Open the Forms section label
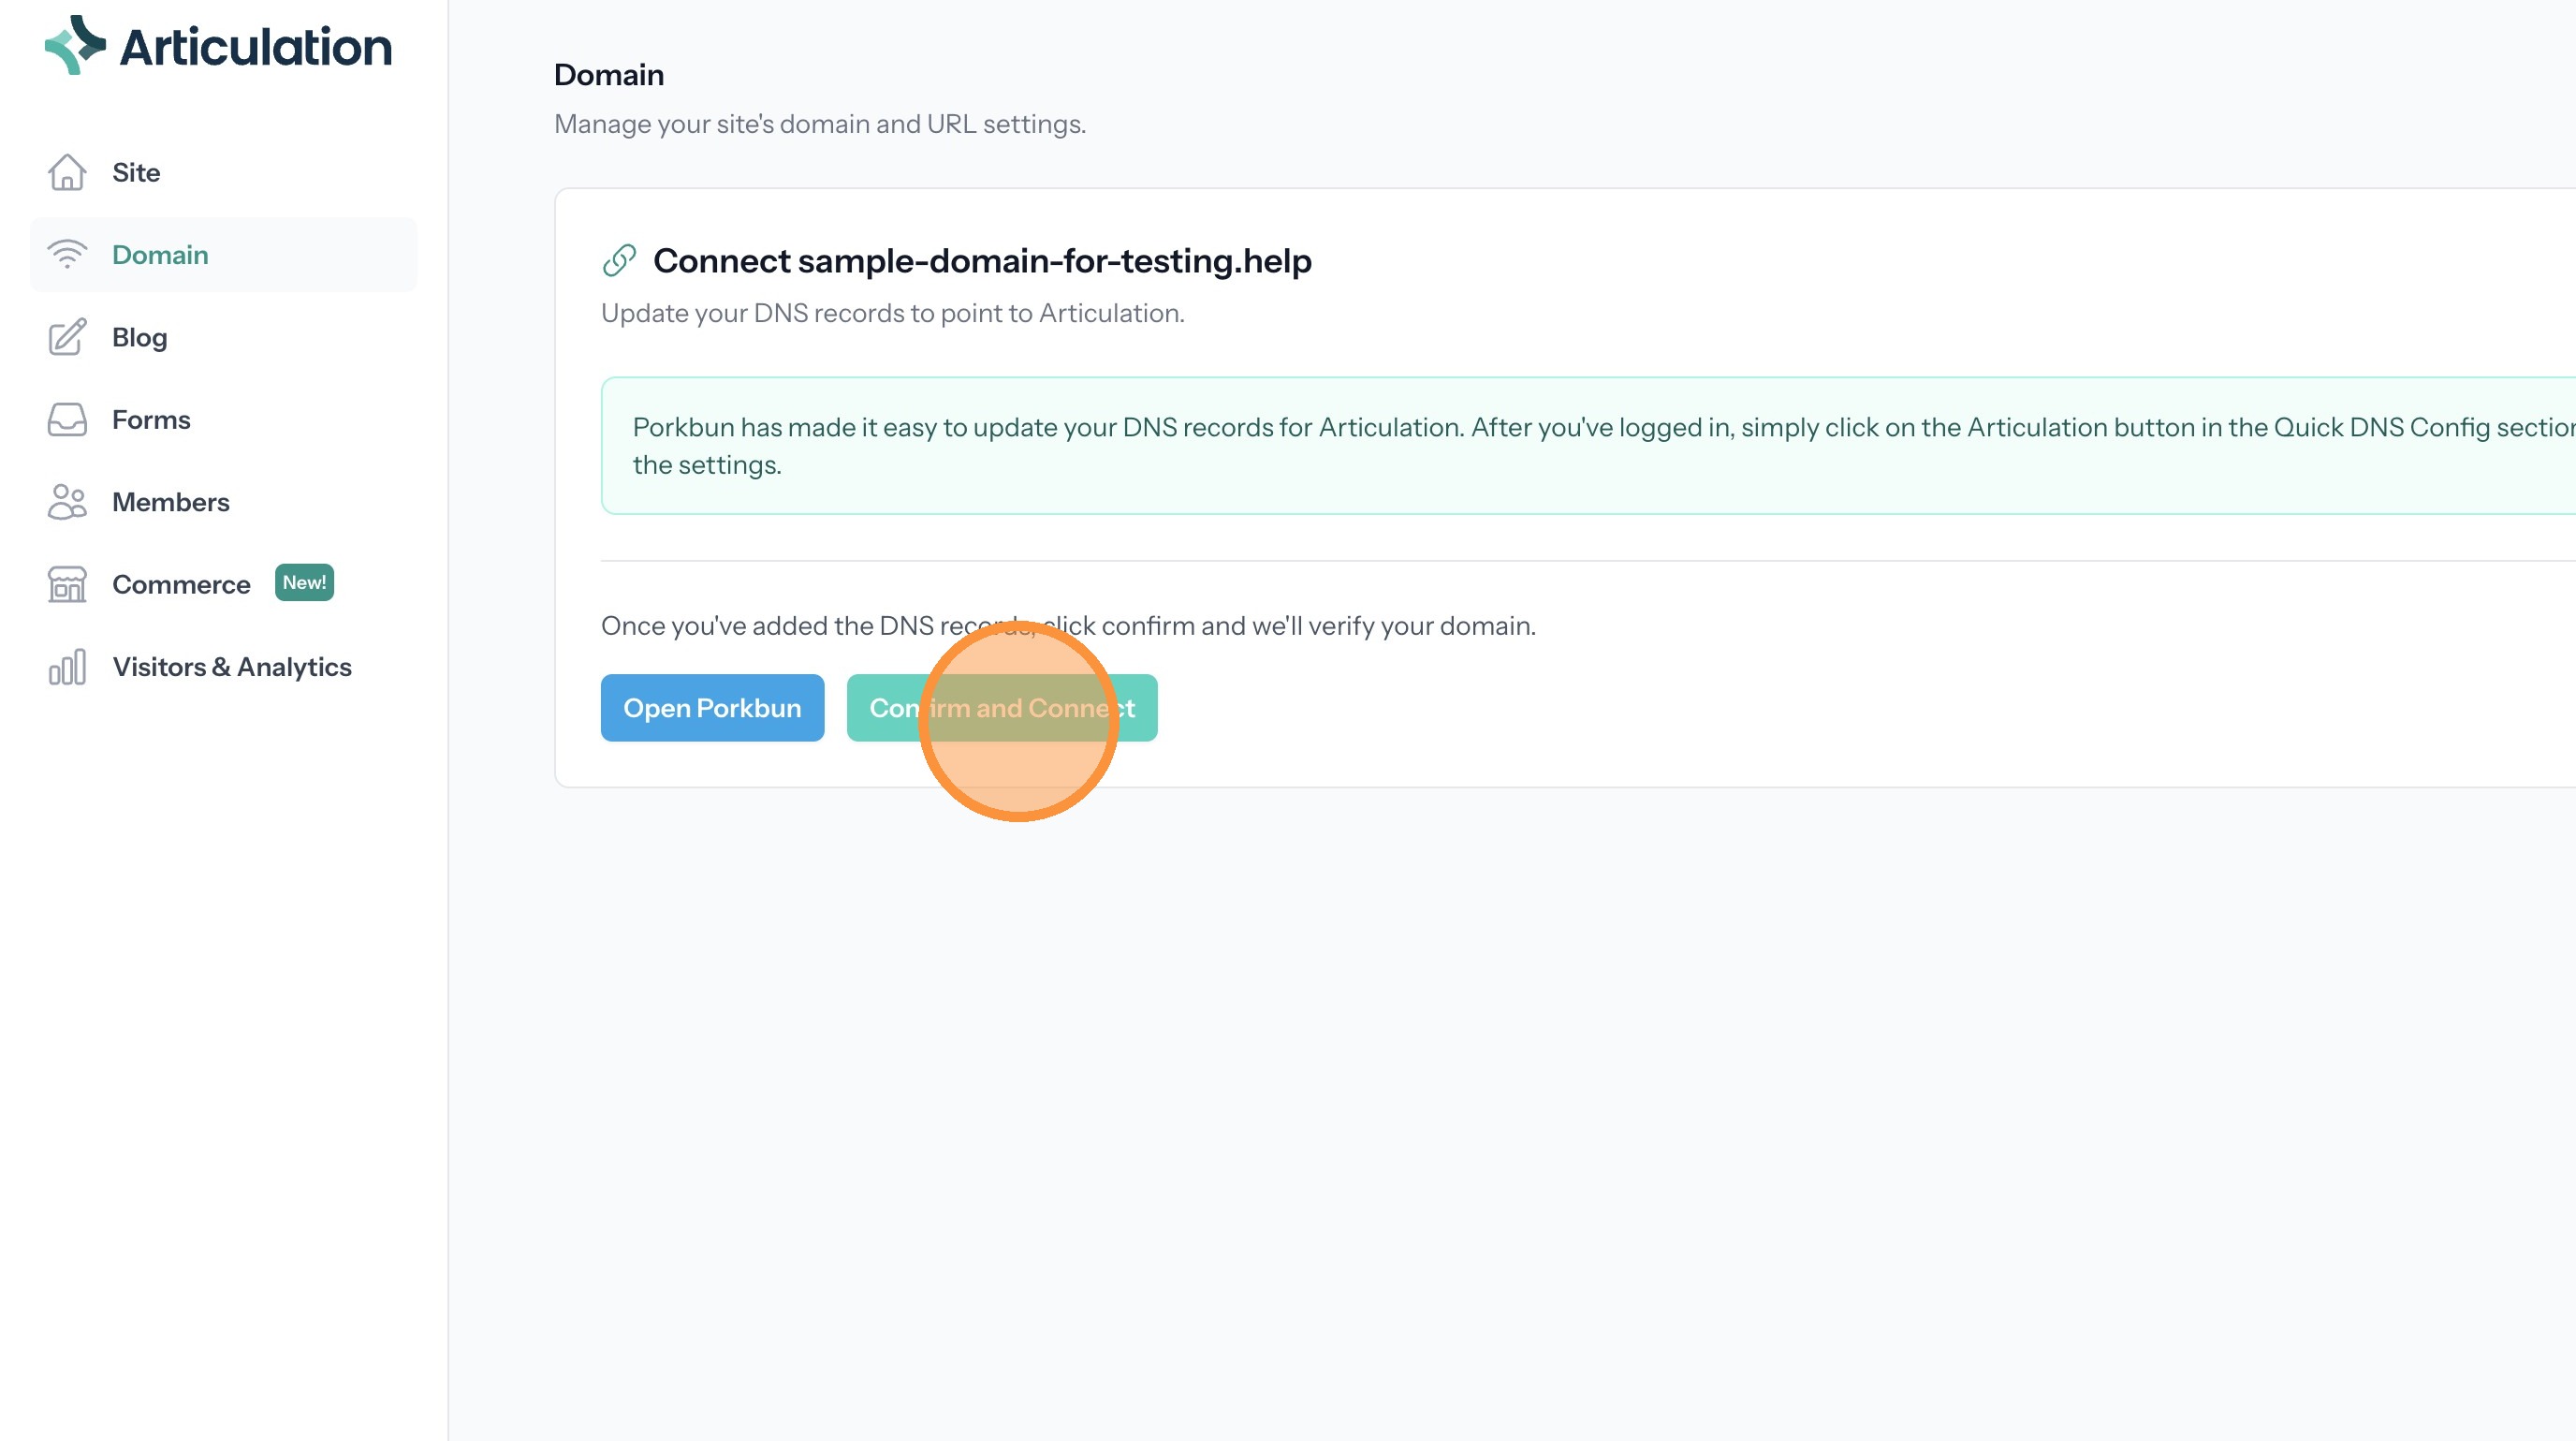The height and width of the screenshot is (1441, 2576). pyautogui.click(x=151, y=419)
